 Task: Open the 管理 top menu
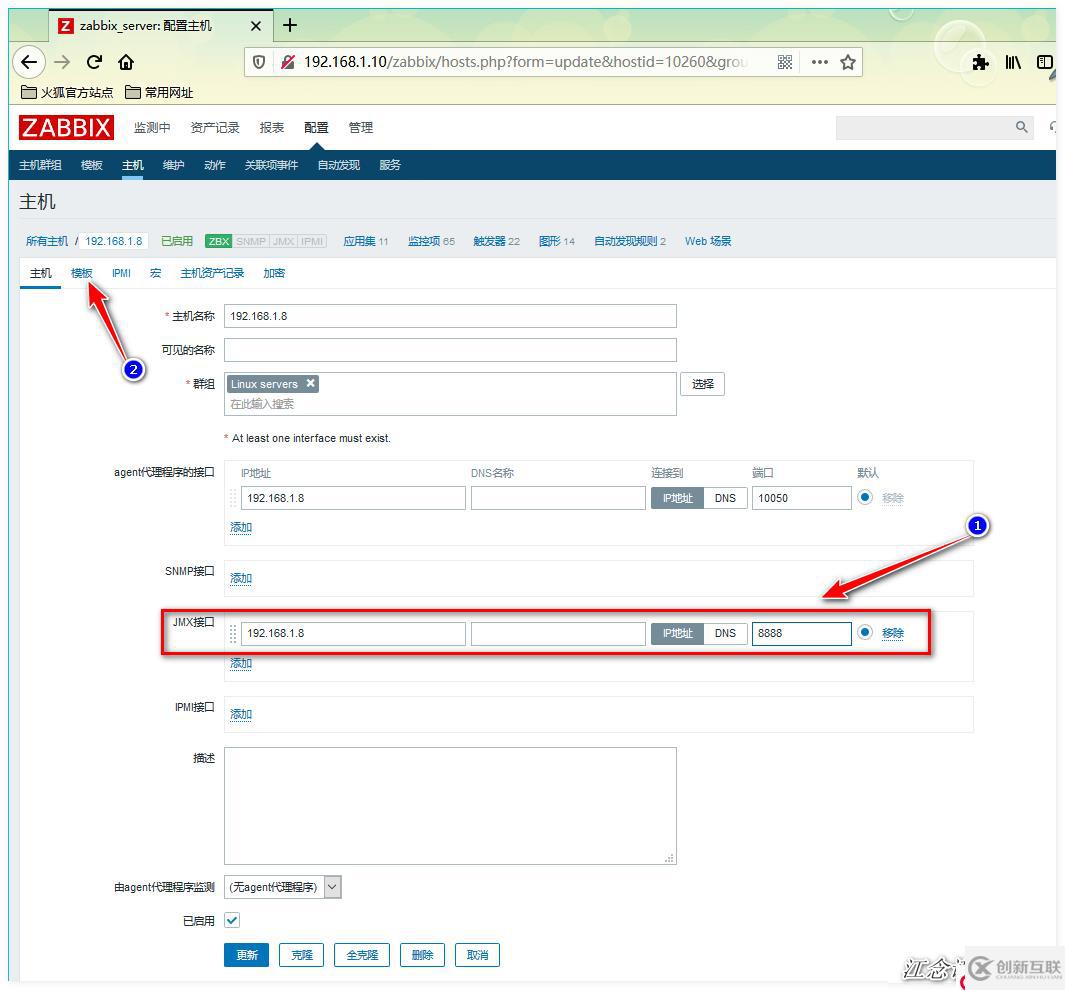[x=361, y=128]
